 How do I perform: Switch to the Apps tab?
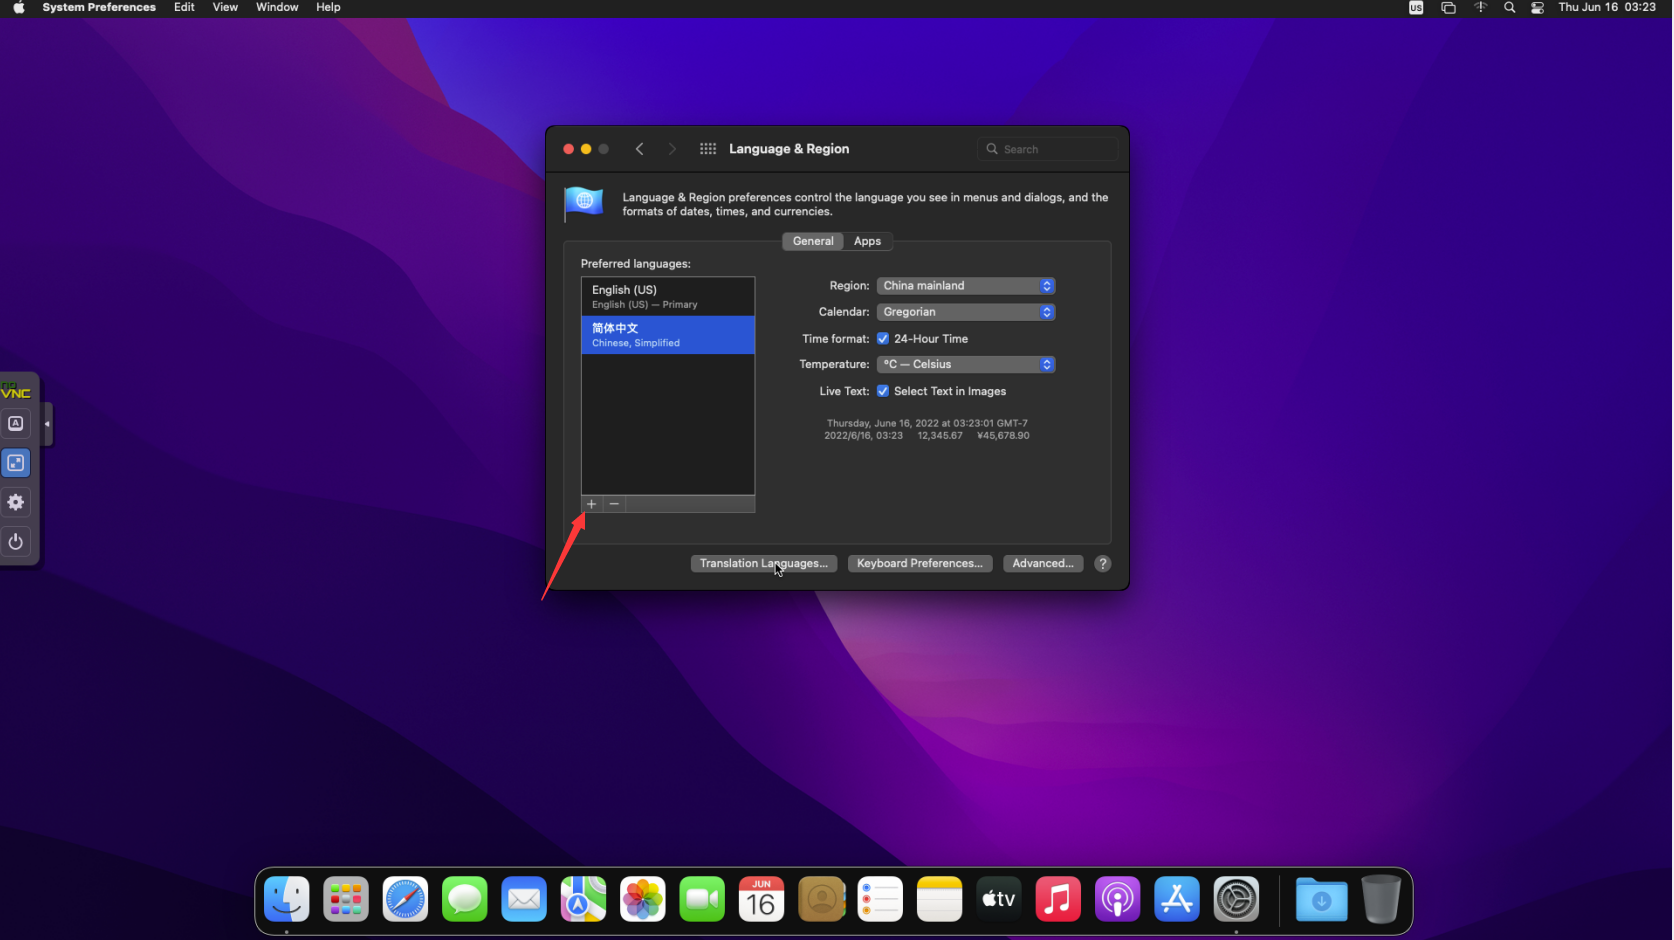point(867,241)
